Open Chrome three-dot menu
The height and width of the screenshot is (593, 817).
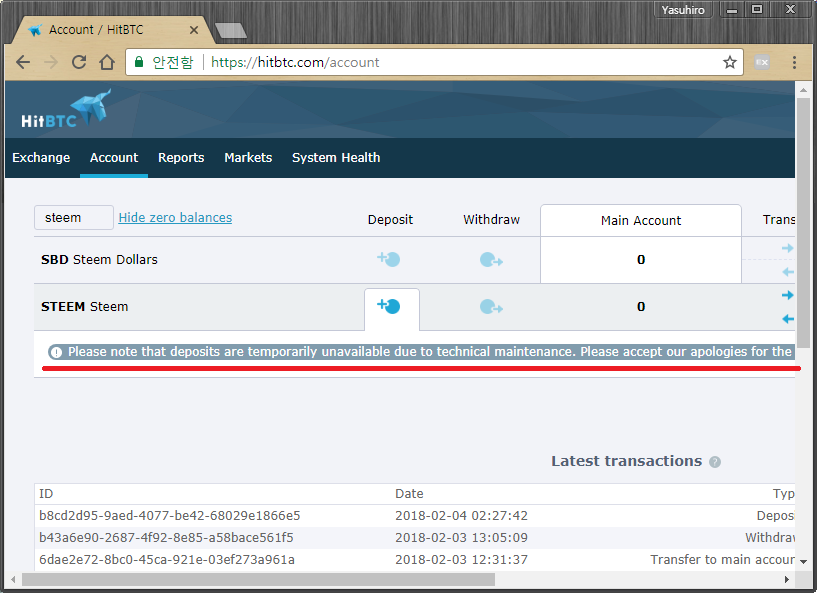coord(794,63)
